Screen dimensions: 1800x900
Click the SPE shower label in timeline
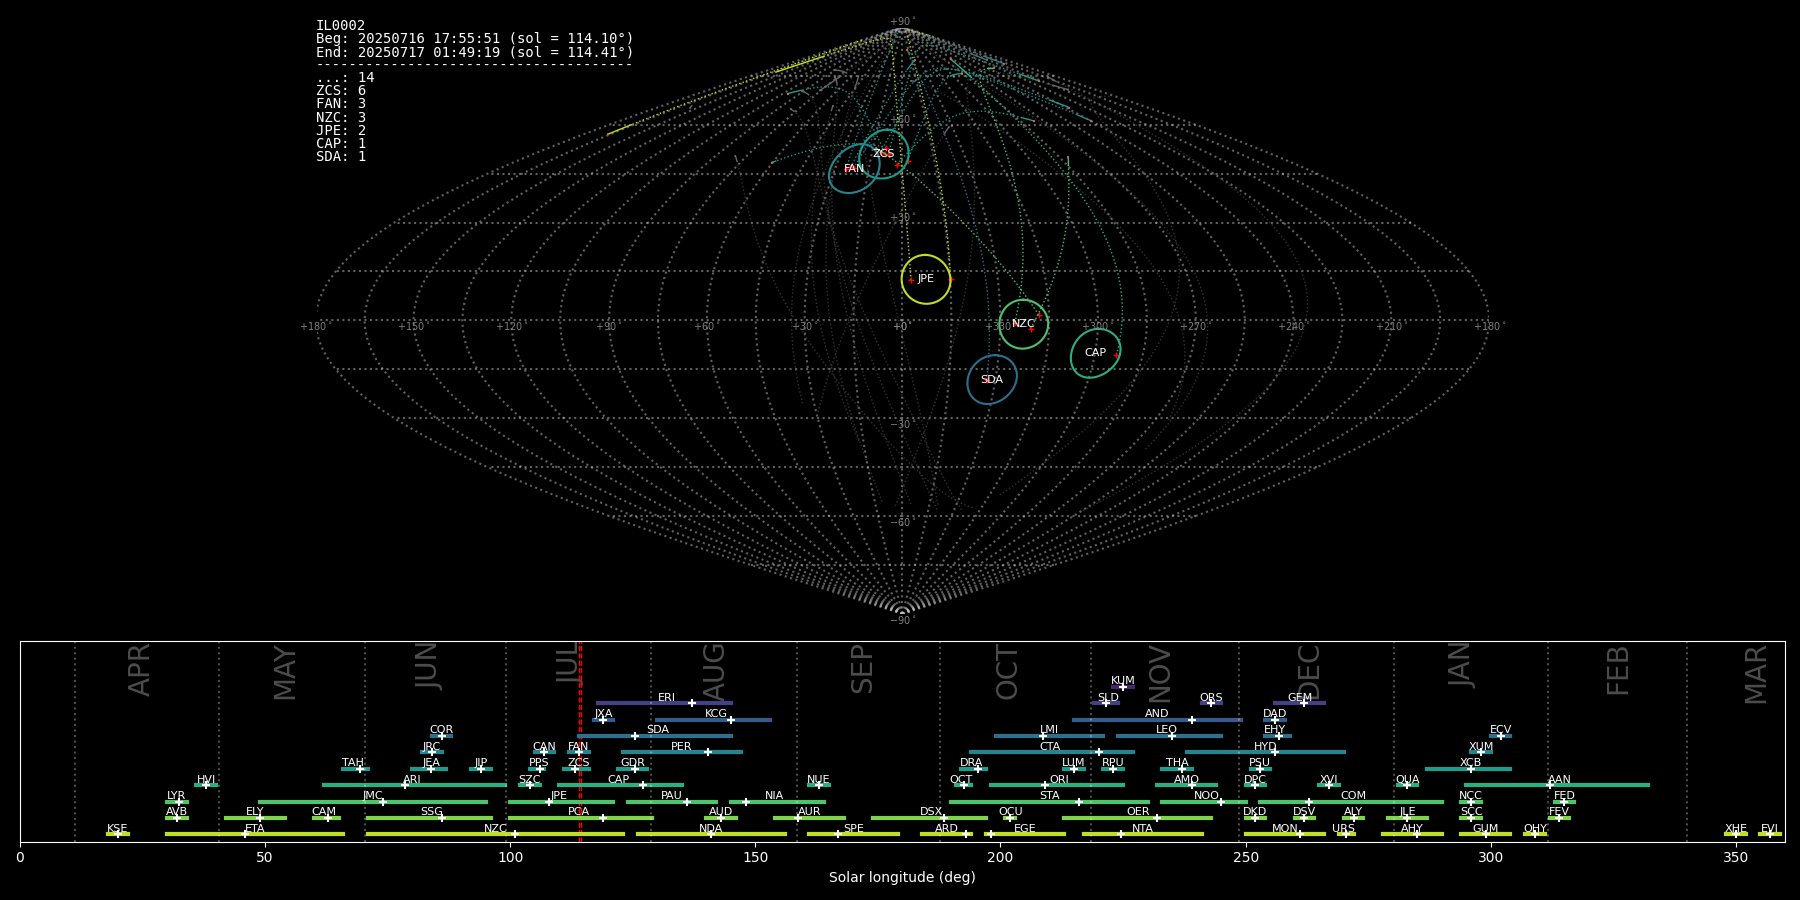[x=853, y=829]
